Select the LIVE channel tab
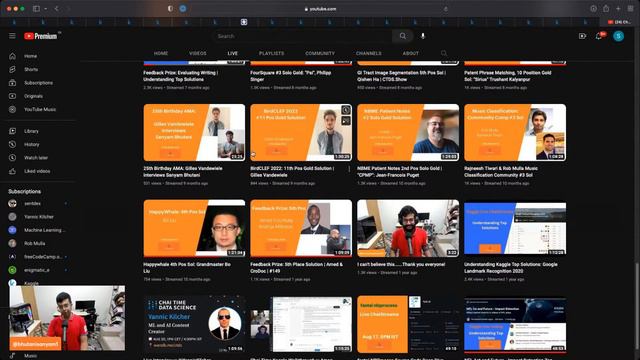Image resolution: width=640 pixels, height=360 pixels. point(233,53)
